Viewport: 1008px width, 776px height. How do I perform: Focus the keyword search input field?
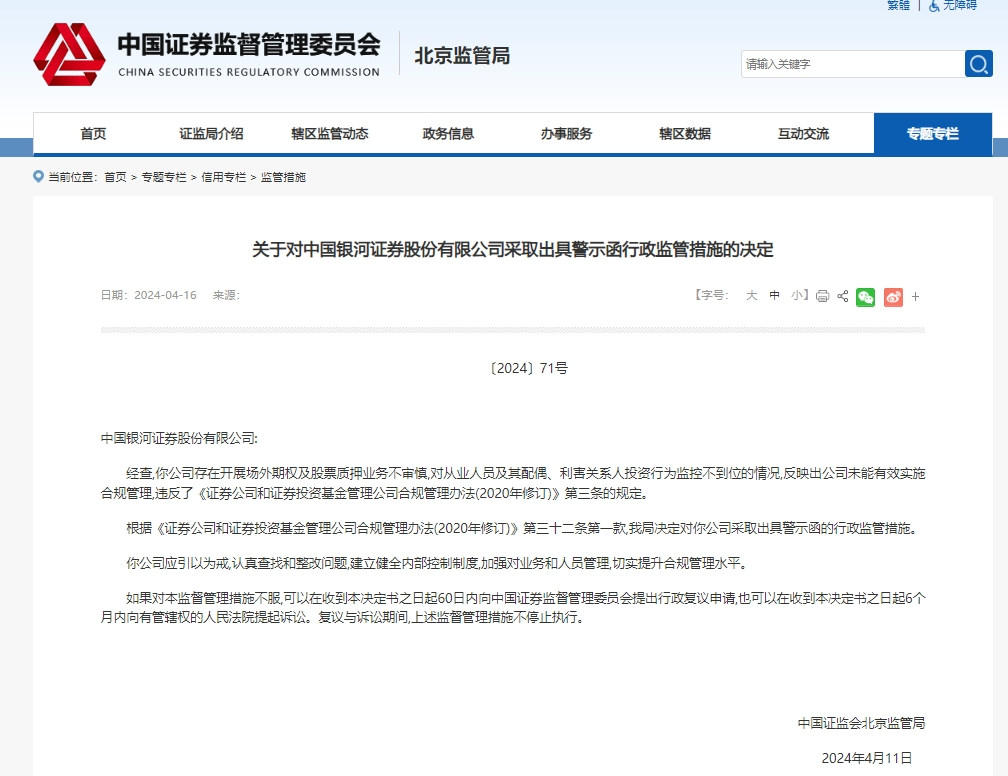(851, 64)
